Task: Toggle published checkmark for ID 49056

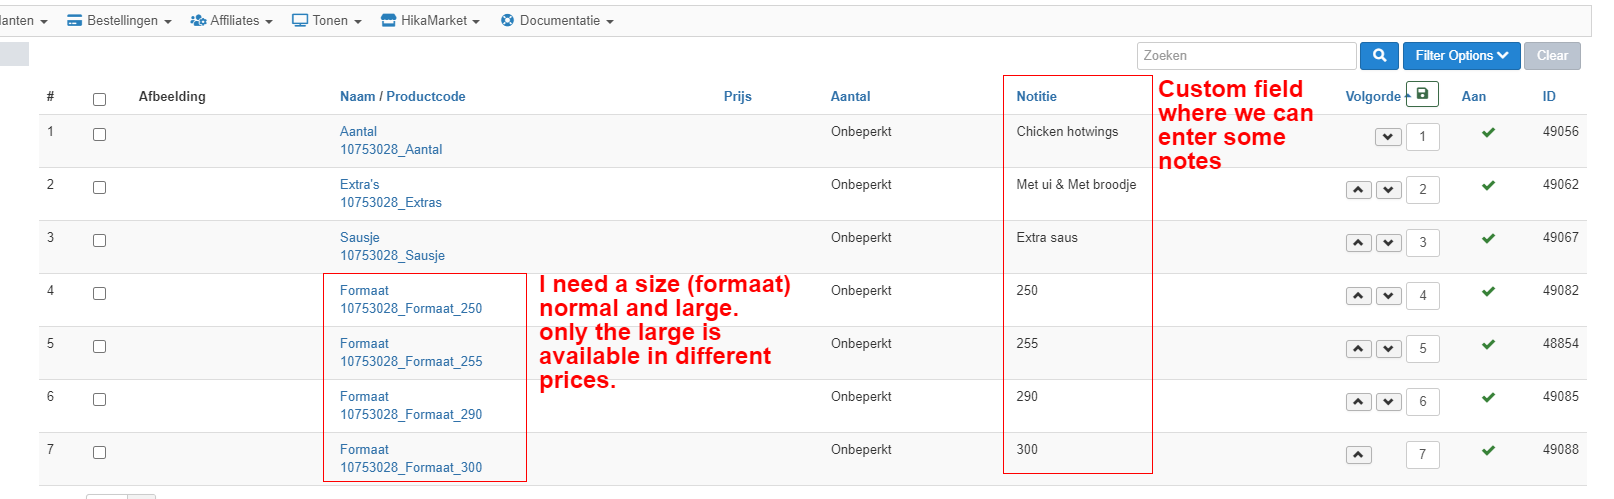Action: 1488,132
